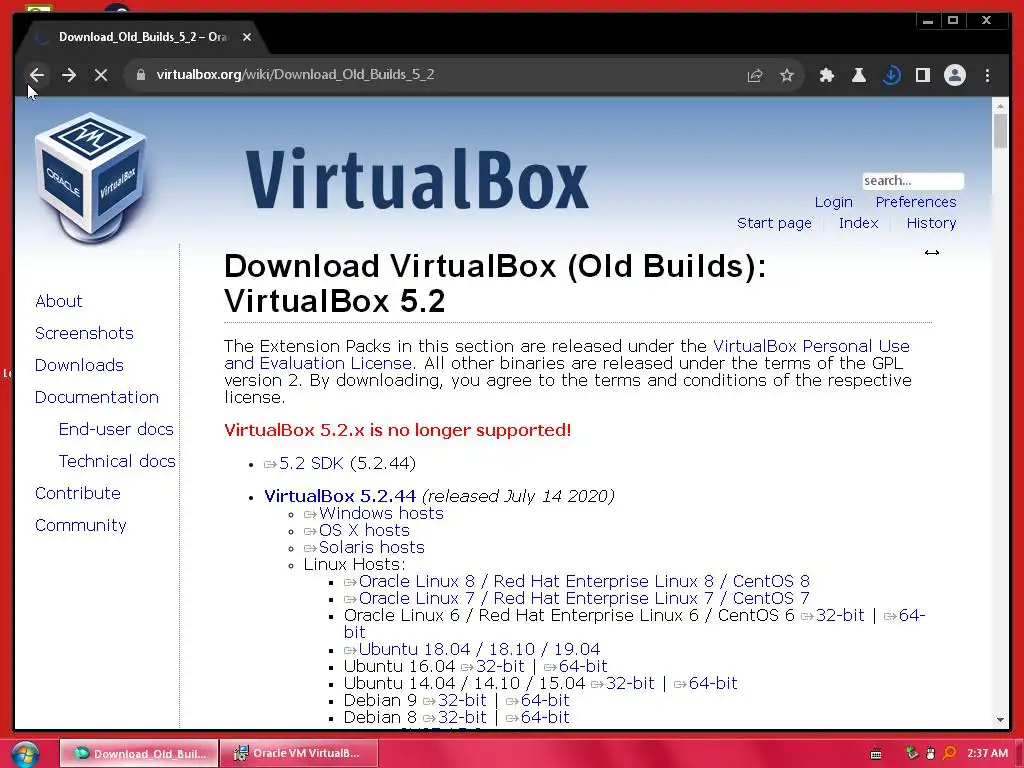
Task: Download OS X hosts installer
Action: click(364, 530)
